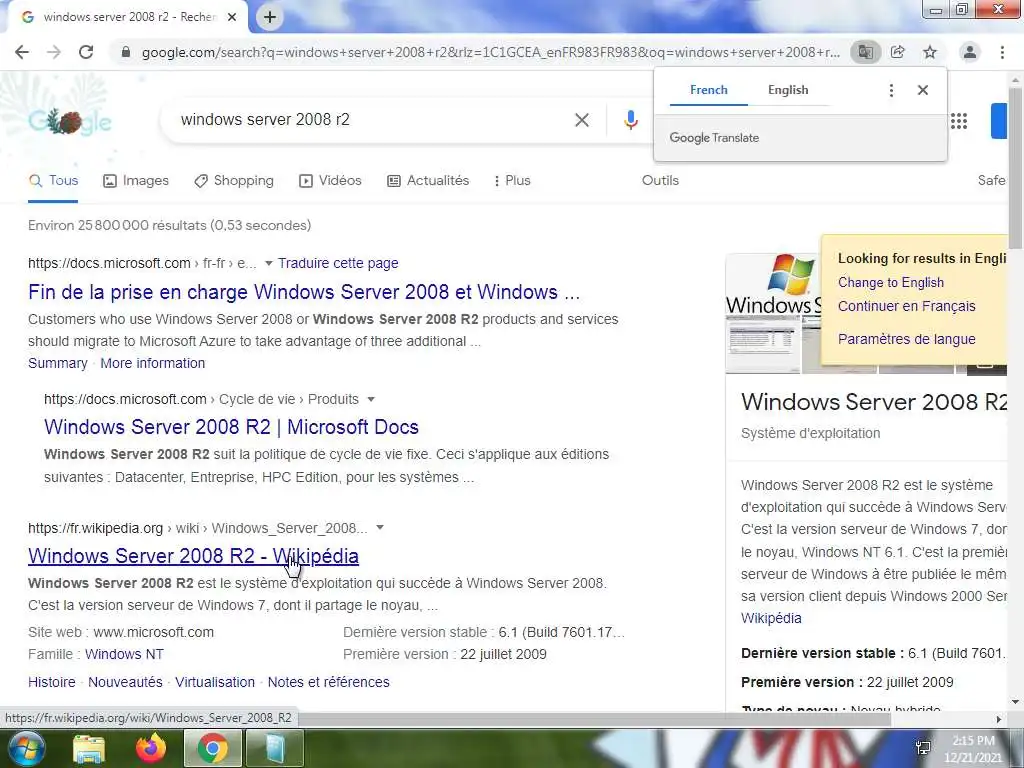Switch to Tous results tab
Screen dimensions: 1024x768
(54, 181)
